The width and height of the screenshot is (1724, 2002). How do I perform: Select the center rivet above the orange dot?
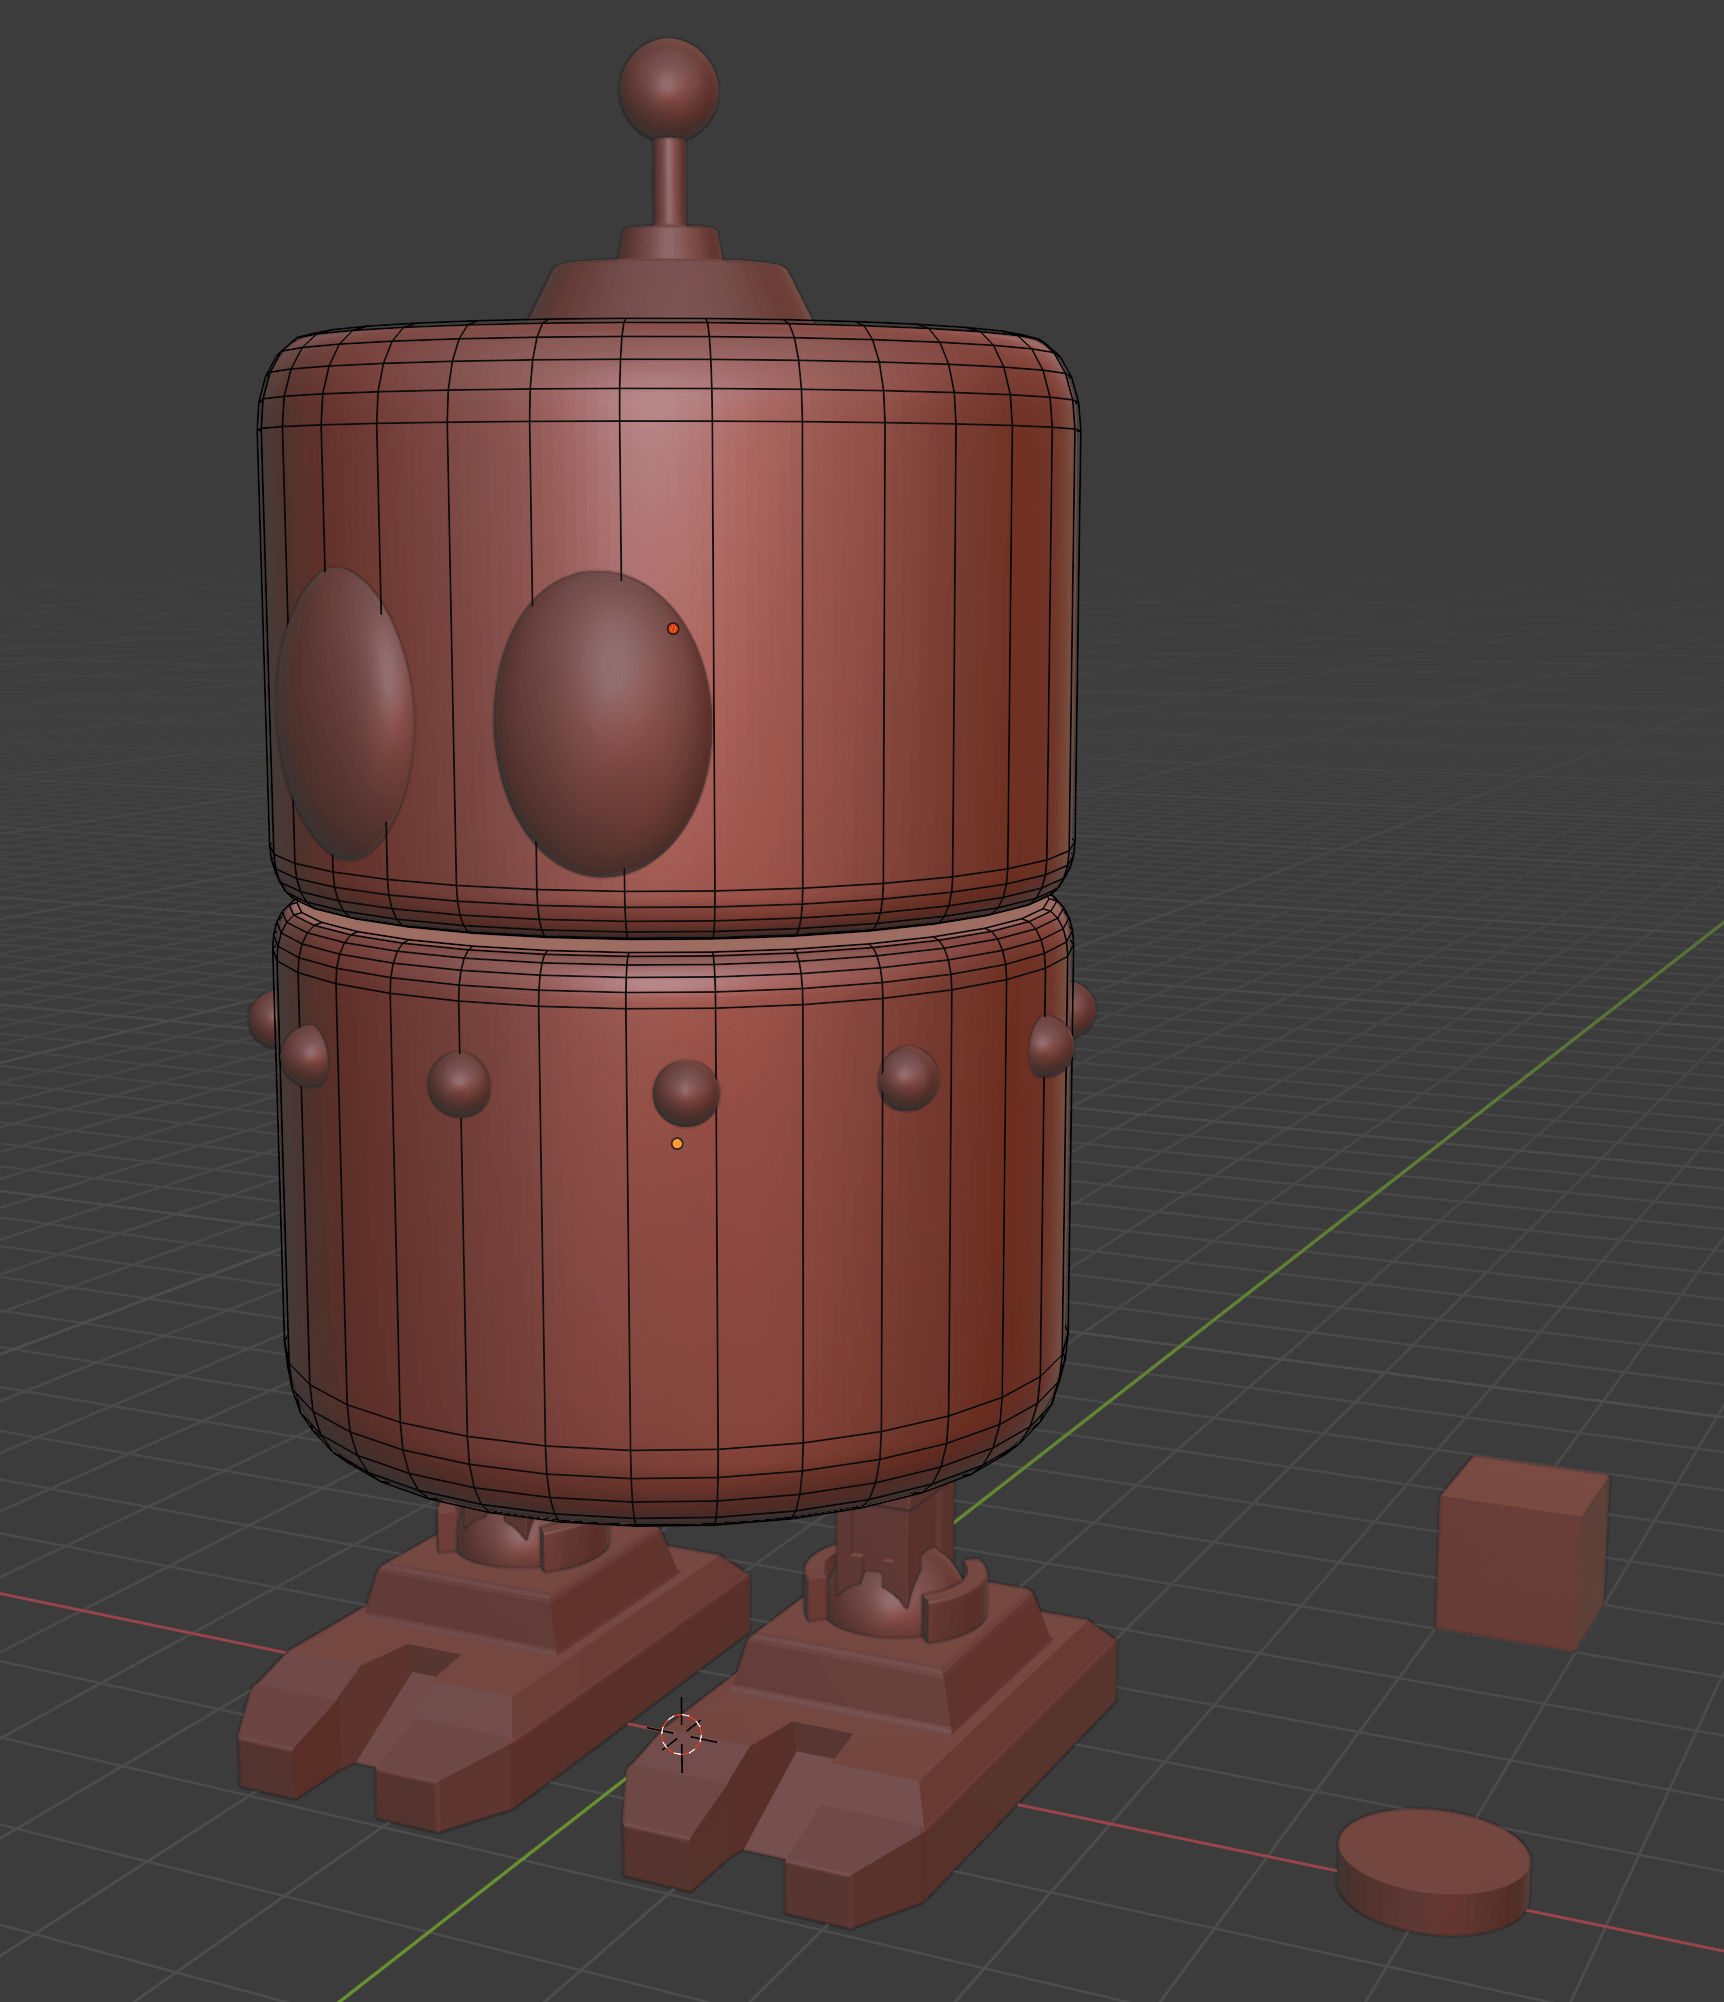(686, 1092)
